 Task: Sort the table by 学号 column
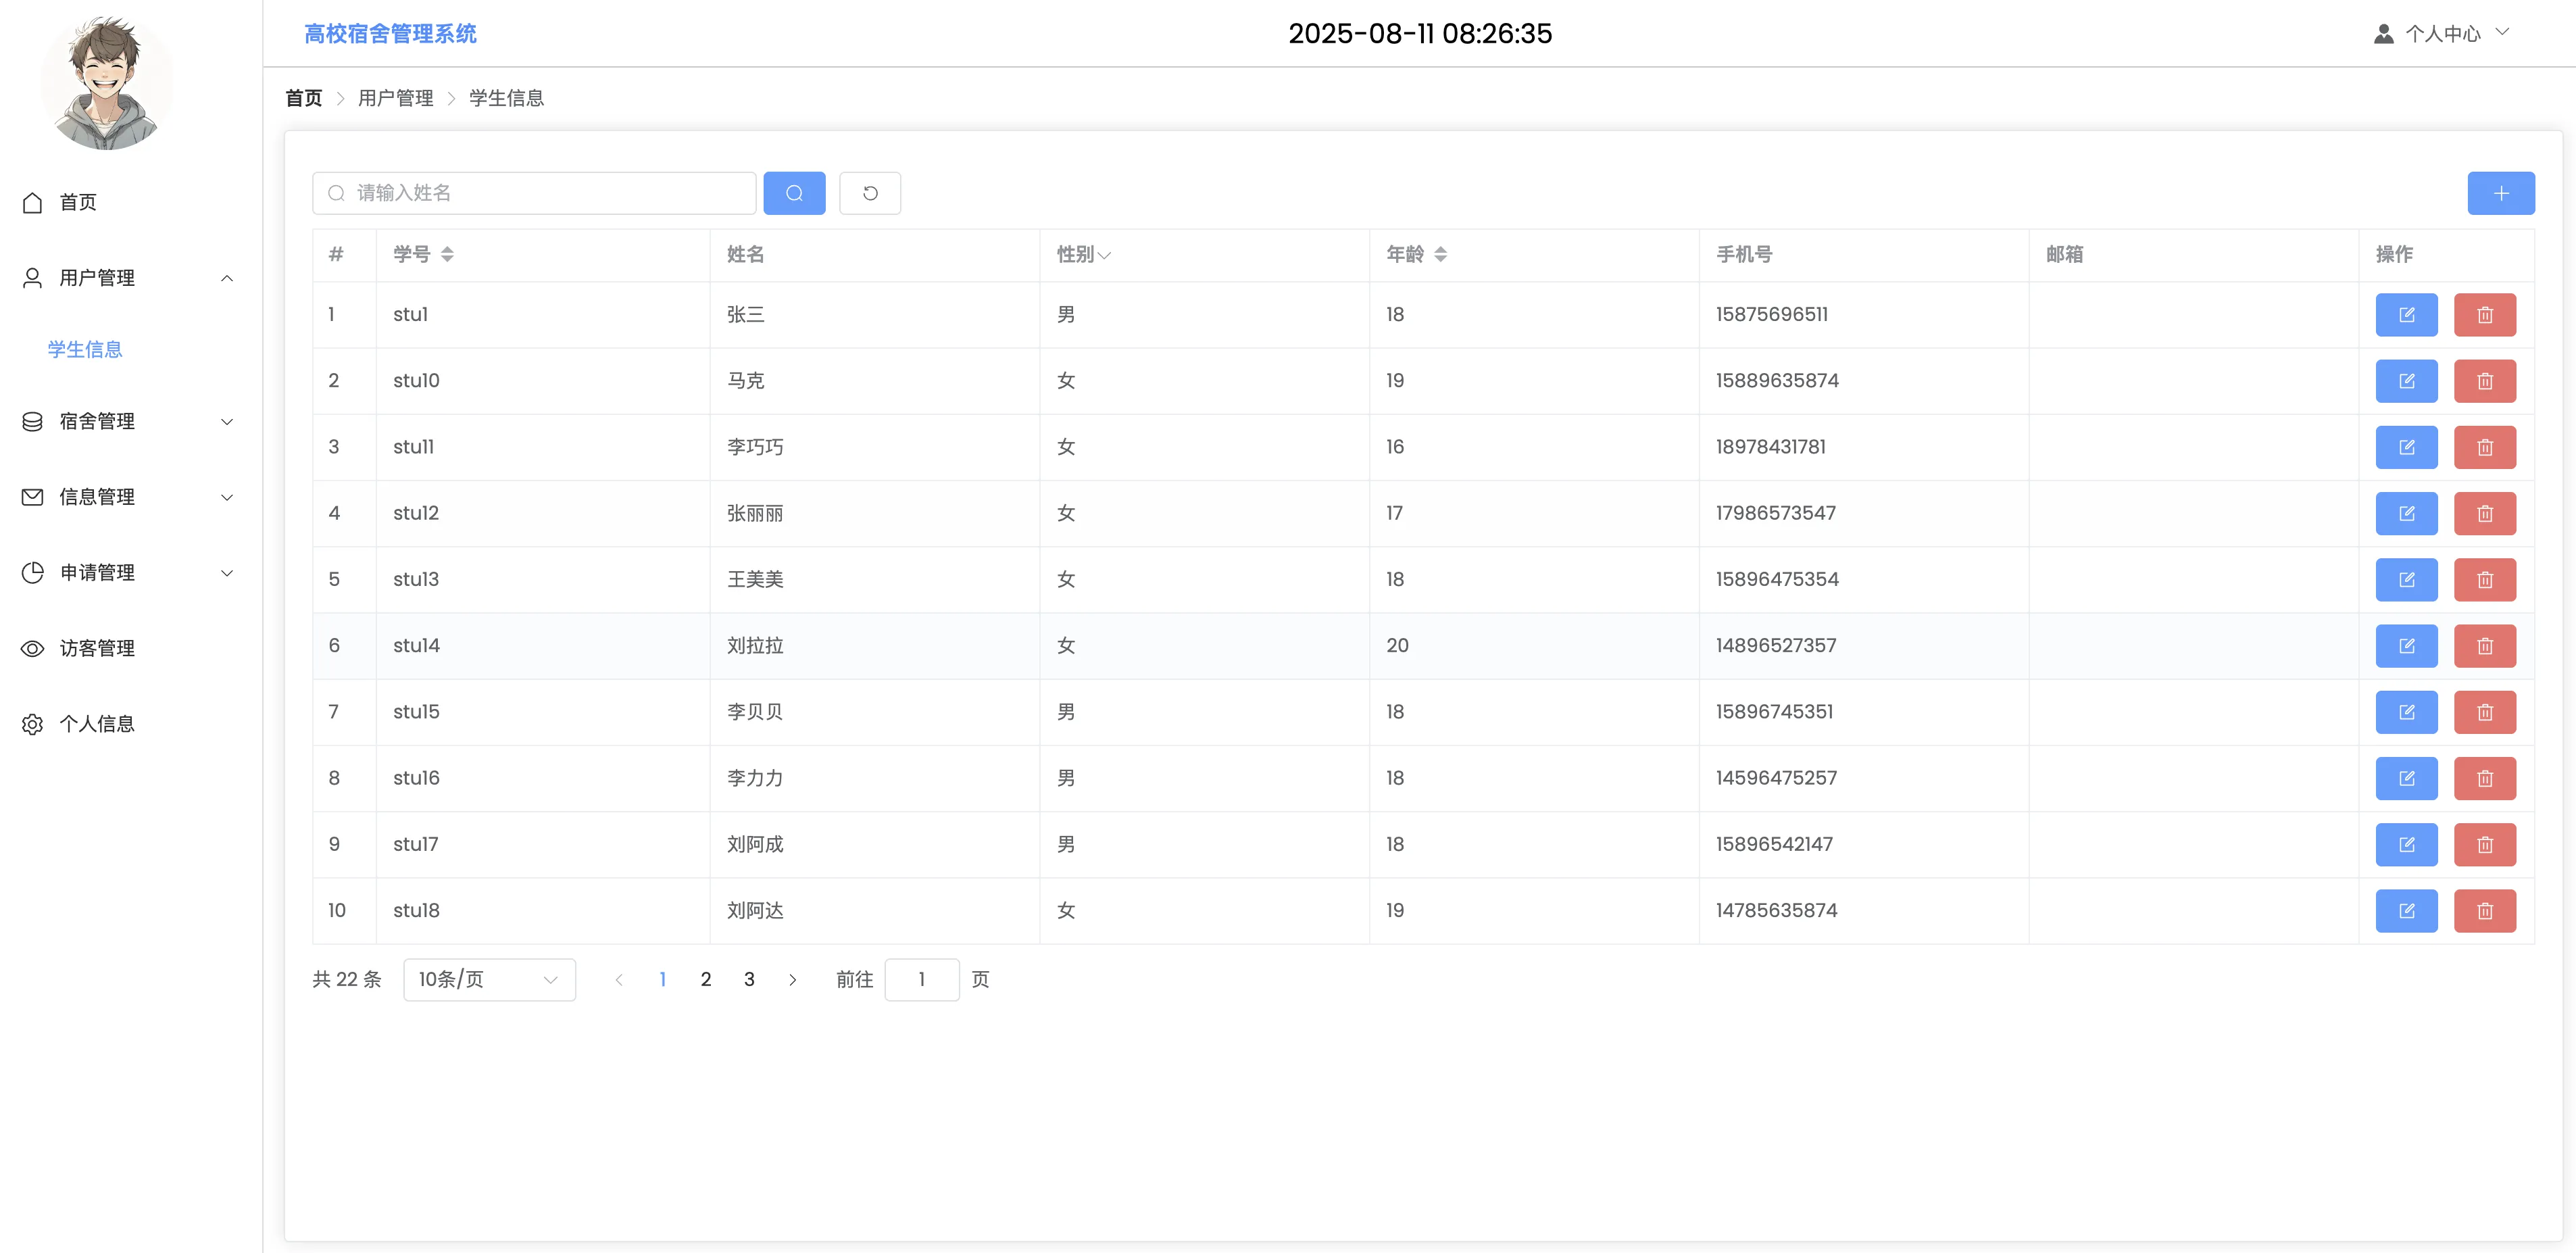[447, 254]
